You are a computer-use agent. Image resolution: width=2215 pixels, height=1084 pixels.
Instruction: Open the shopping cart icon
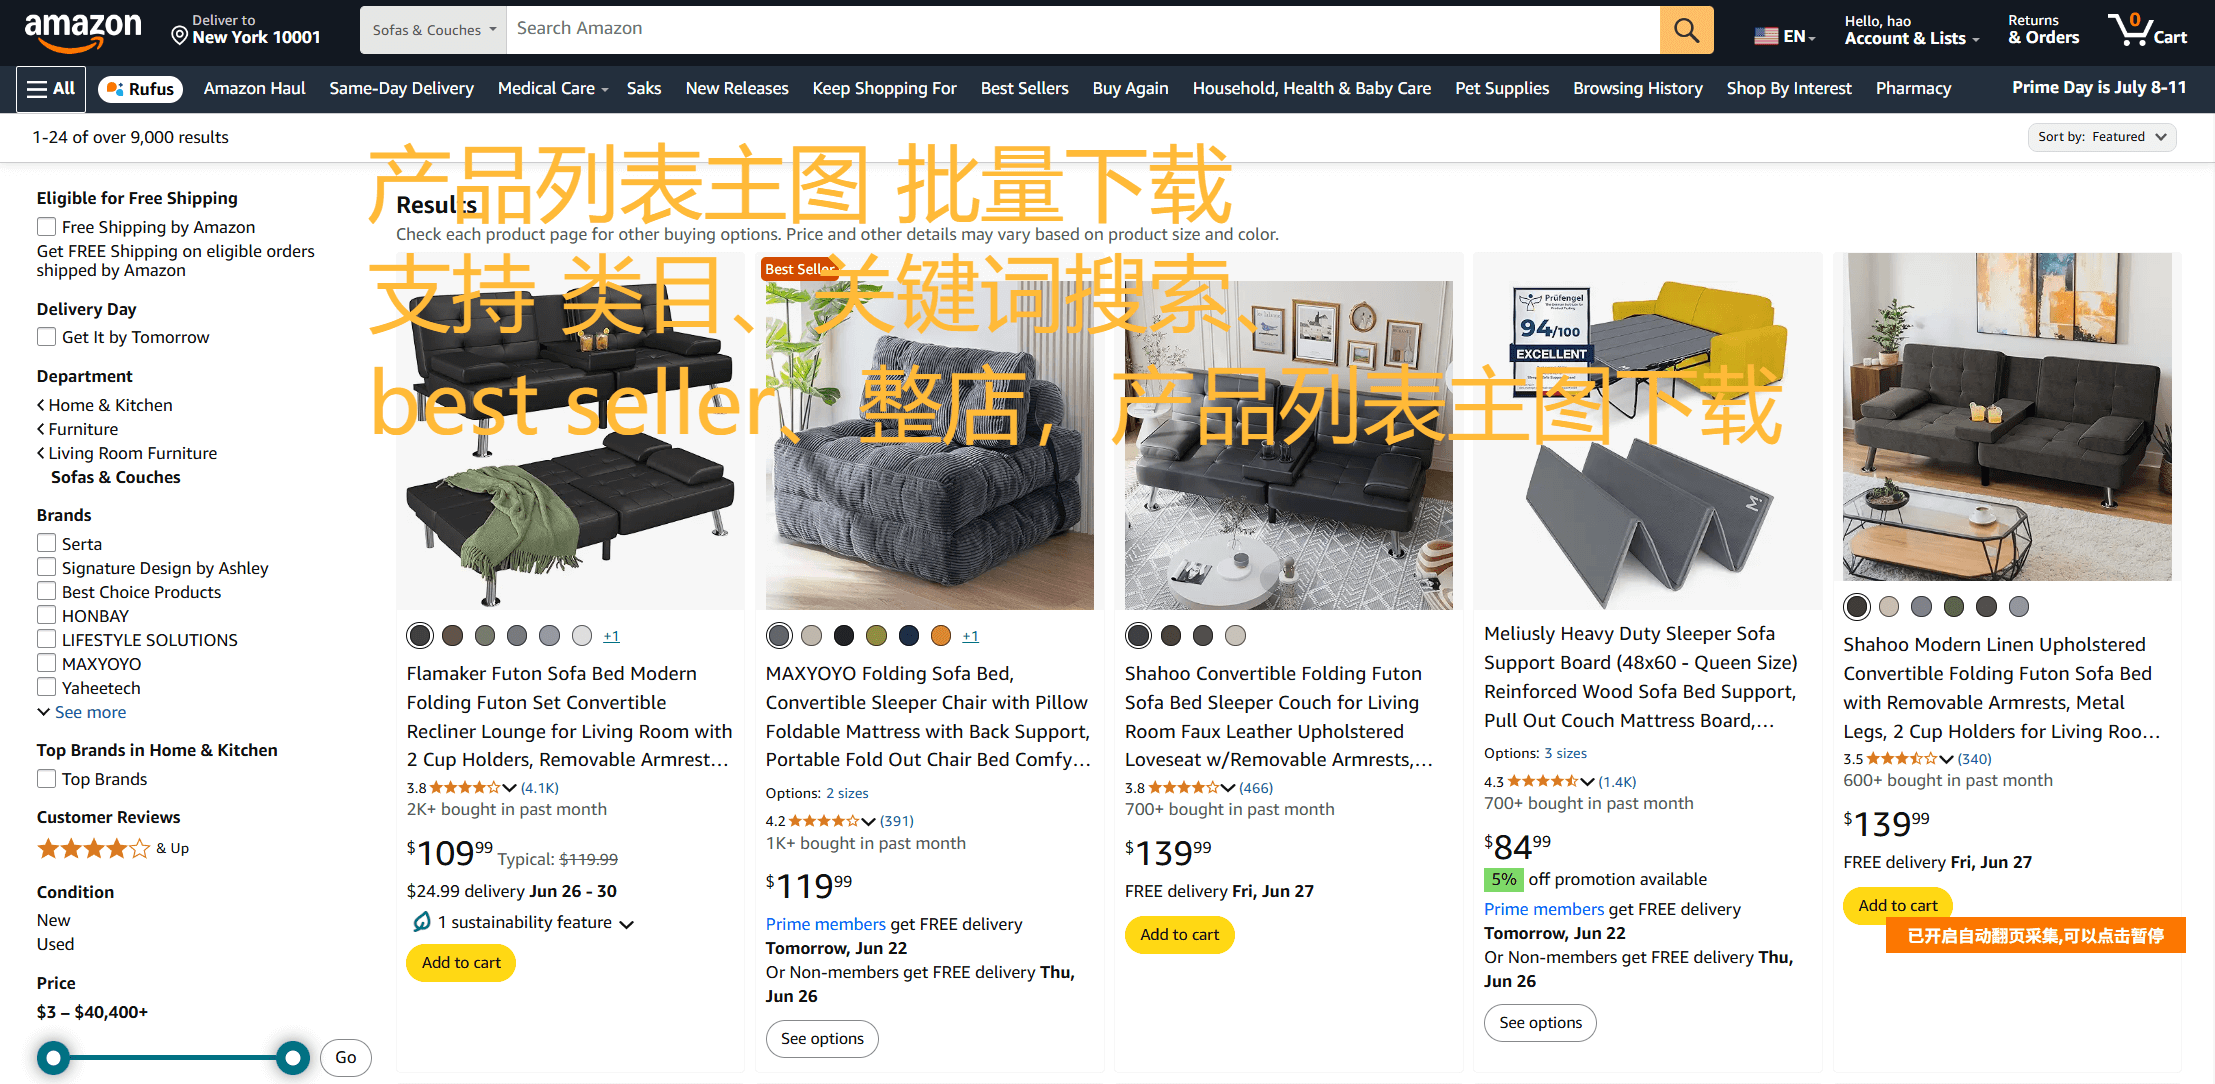[x=2147, y=30]
